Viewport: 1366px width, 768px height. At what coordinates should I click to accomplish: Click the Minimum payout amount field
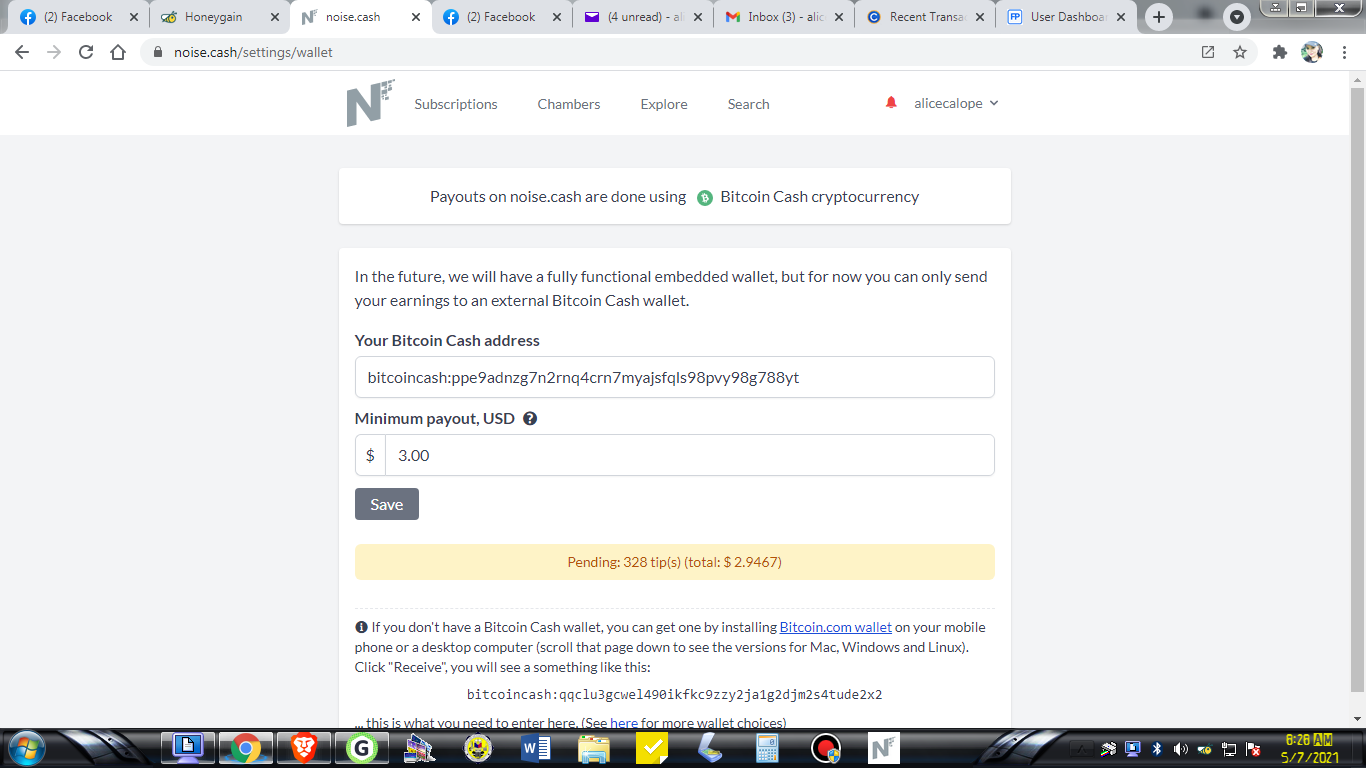click(690, 455)
